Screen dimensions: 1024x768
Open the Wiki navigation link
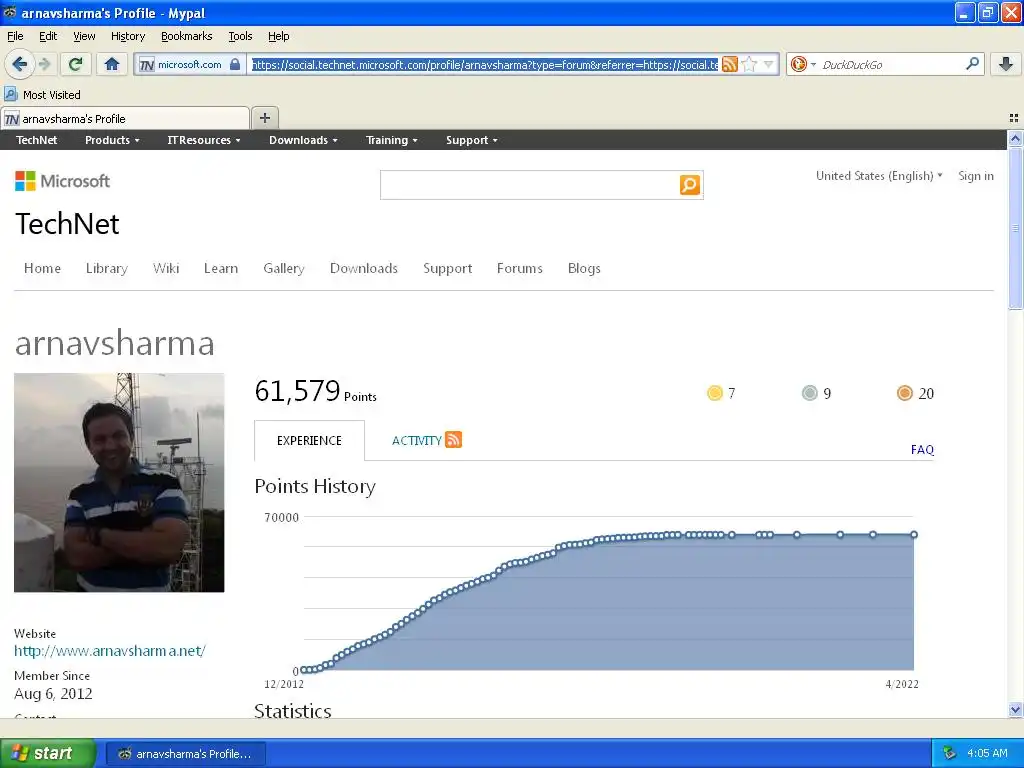pyautogui.click(x=166, y=268)
